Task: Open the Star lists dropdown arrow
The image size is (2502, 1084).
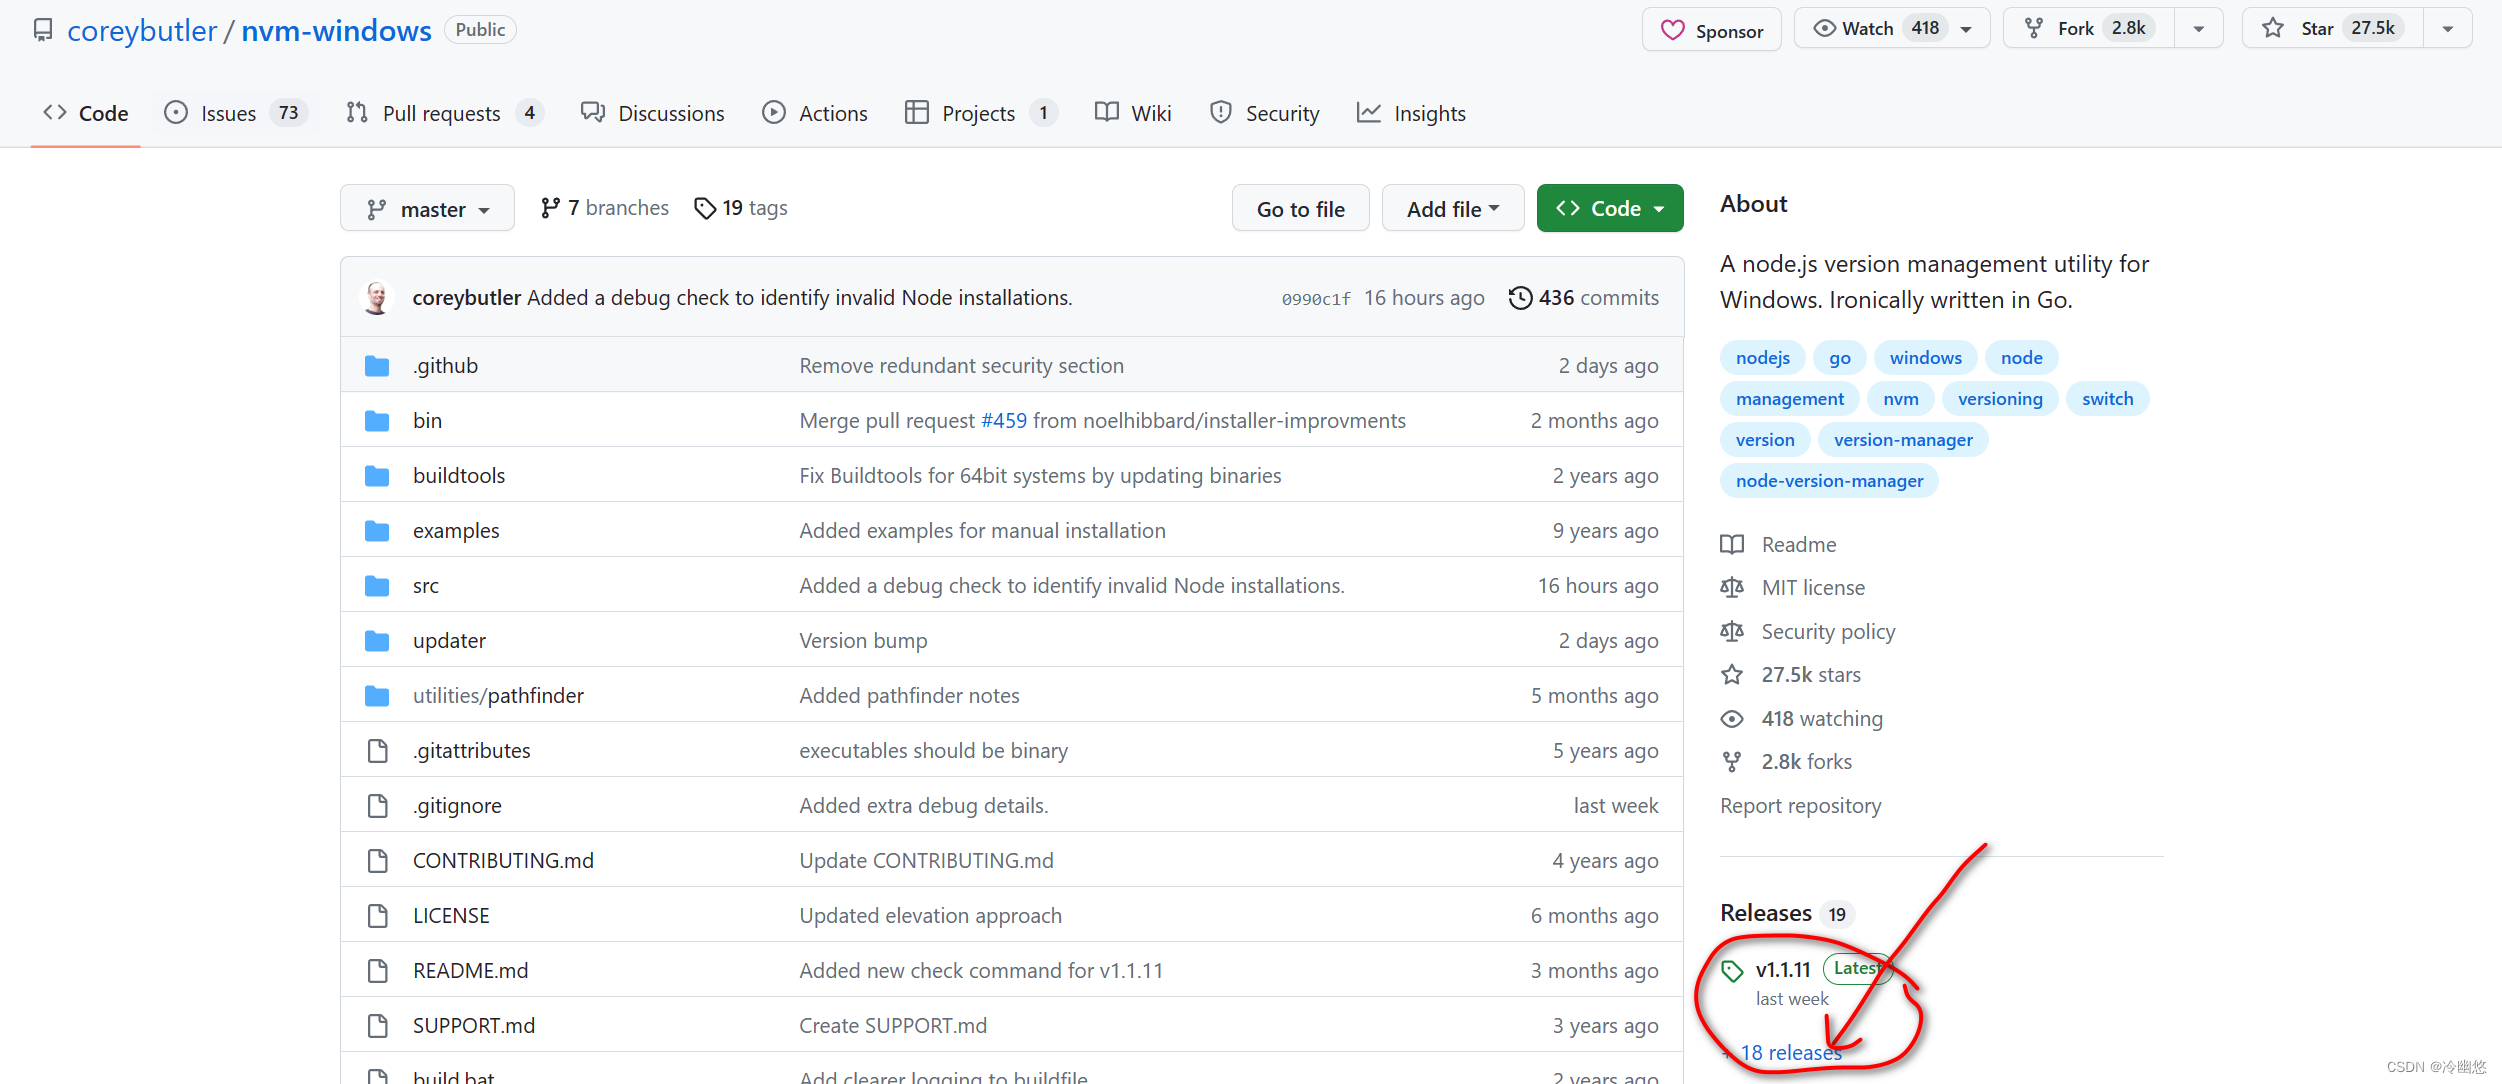Action: click(2447, 29)
